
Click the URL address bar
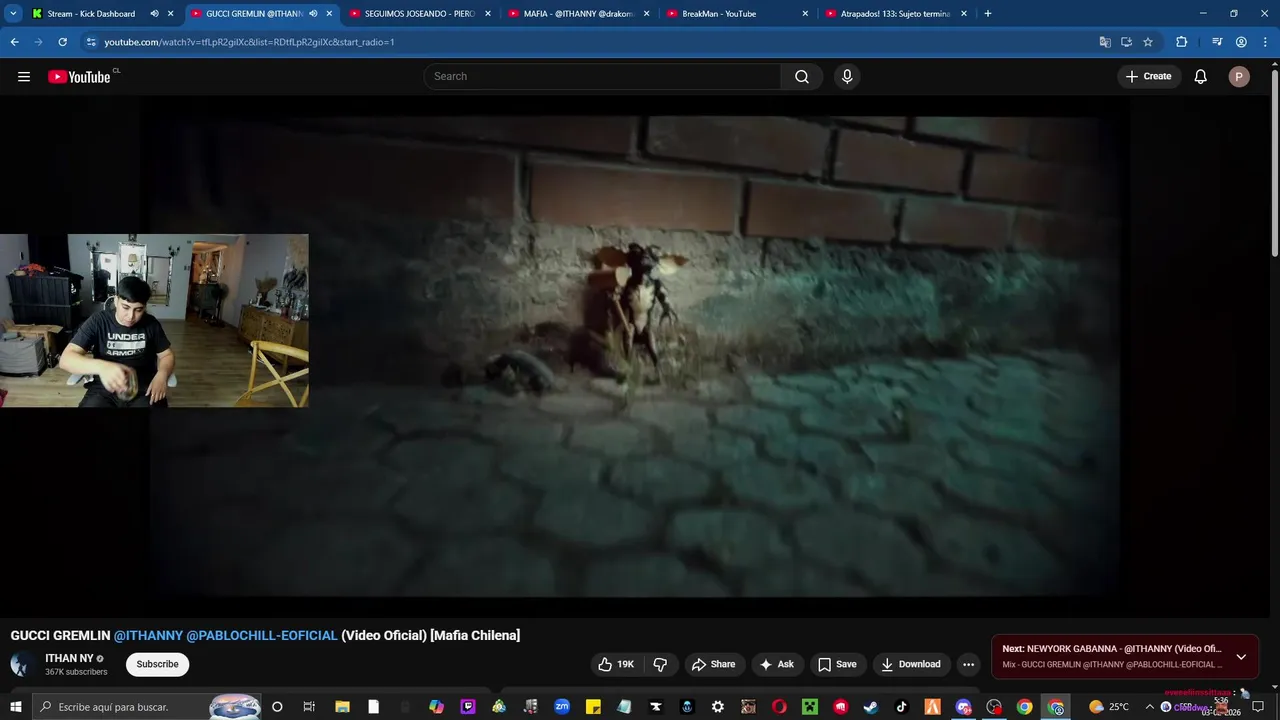590,42
